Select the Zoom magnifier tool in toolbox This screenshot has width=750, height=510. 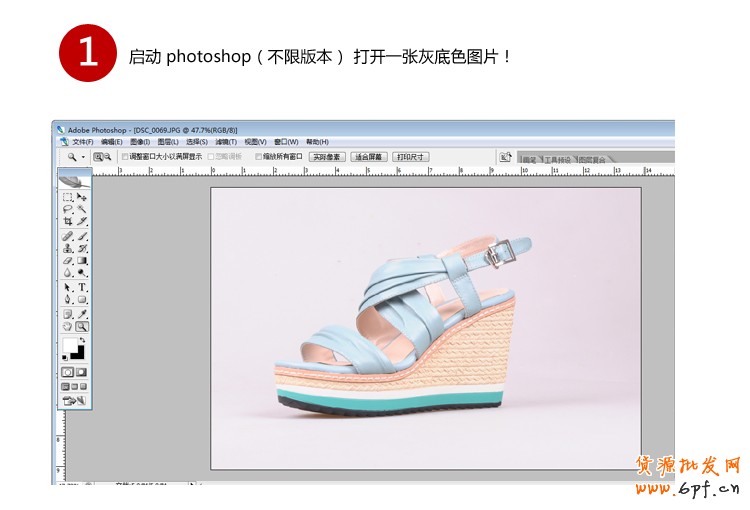coord(82,326)
